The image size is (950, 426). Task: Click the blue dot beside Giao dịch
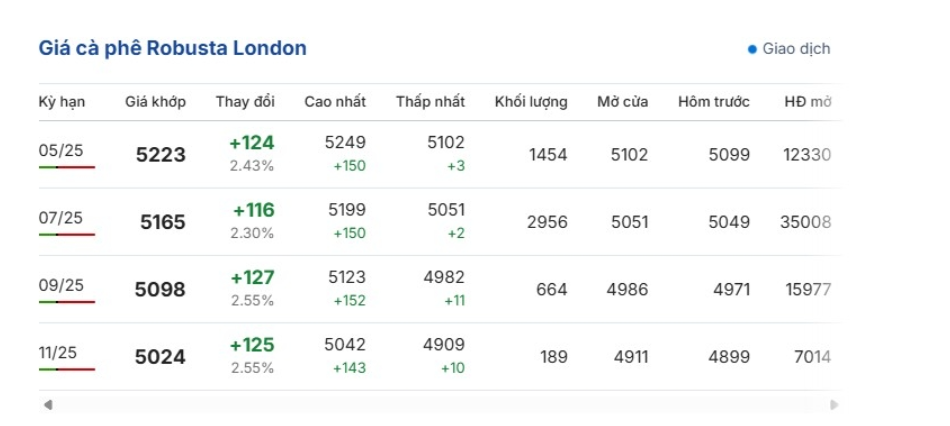[752, 49]
